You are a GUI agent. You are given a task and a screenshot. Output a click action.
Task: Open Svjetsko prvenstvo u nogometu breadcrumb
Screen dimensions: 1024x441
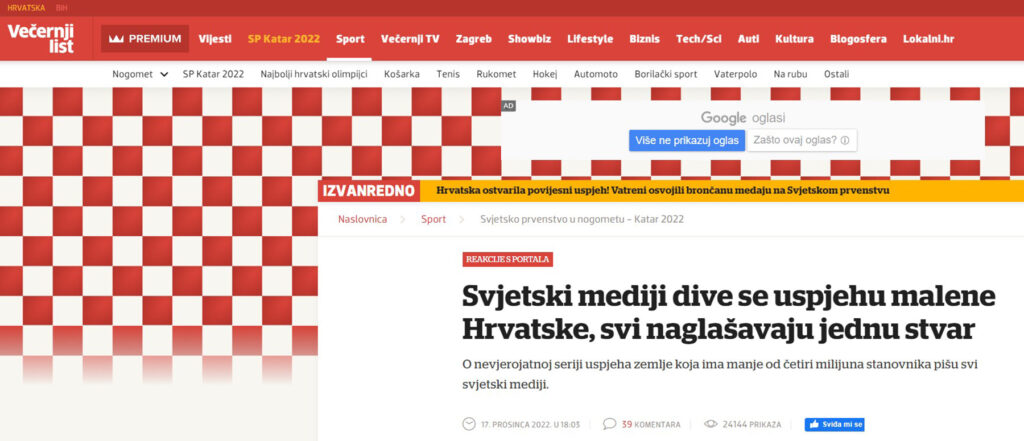click(582, 219)
